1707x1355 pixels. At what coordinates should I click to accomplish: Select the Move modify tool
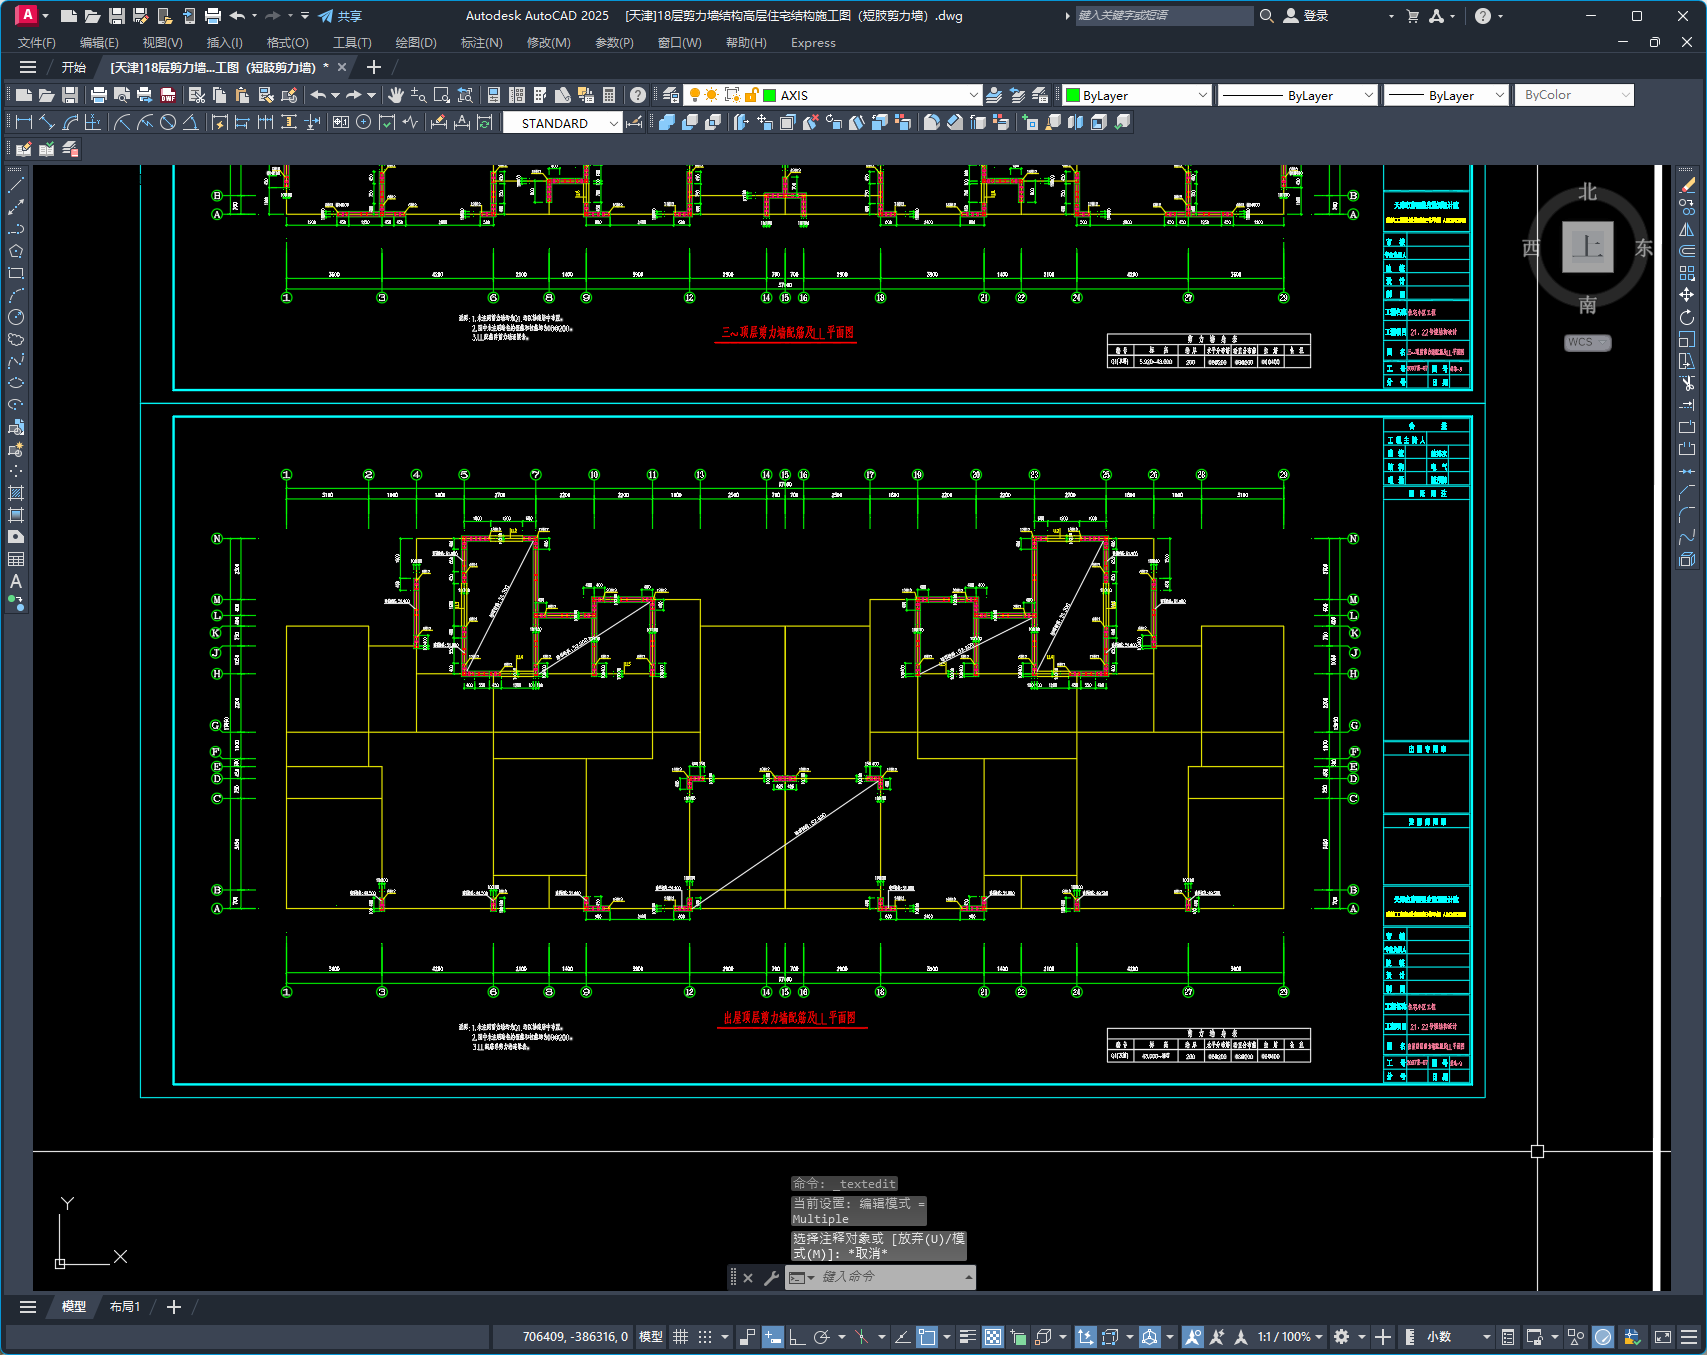click(1687, 295)
